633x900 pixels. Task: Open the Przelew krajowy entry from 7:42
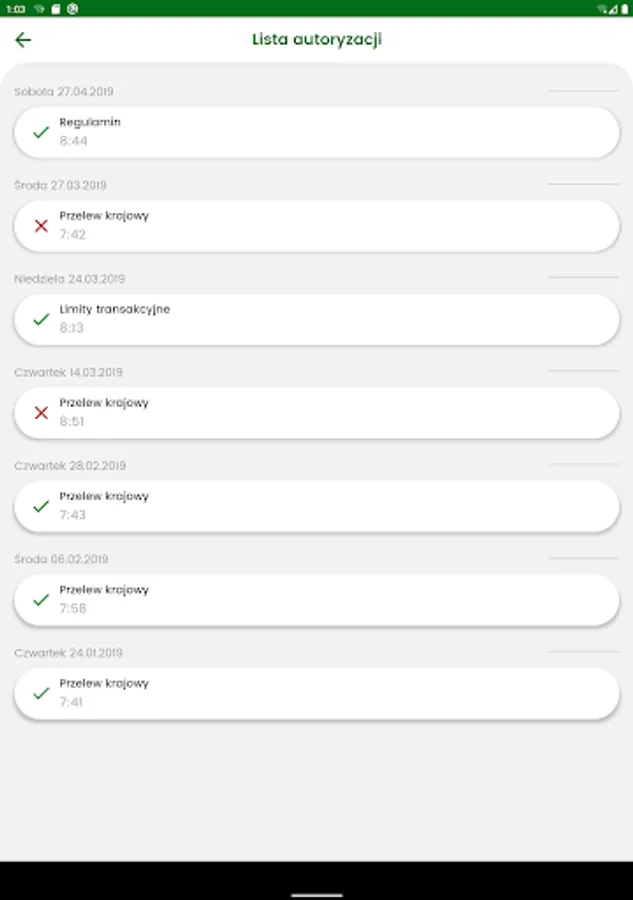tap(317, 226)
